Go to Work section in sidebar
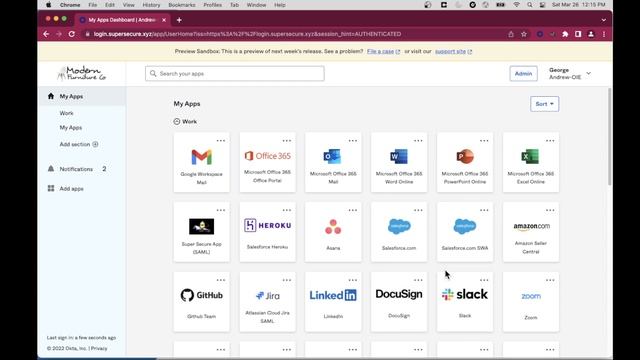 67,113
